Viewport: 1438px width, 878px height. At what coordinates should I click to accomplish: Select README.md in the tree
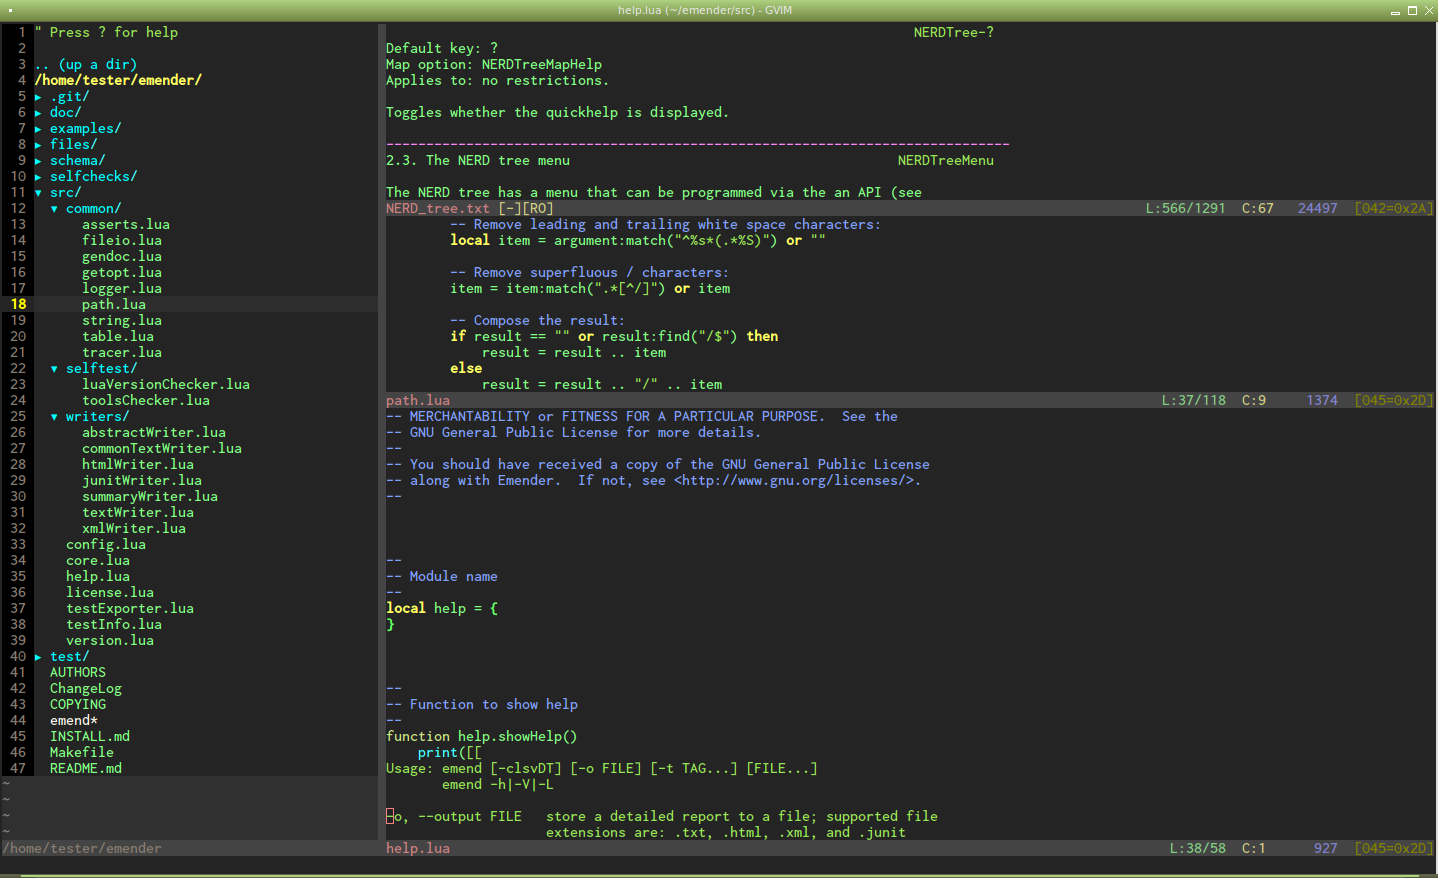pyautogui.click(x=85, y=769)
